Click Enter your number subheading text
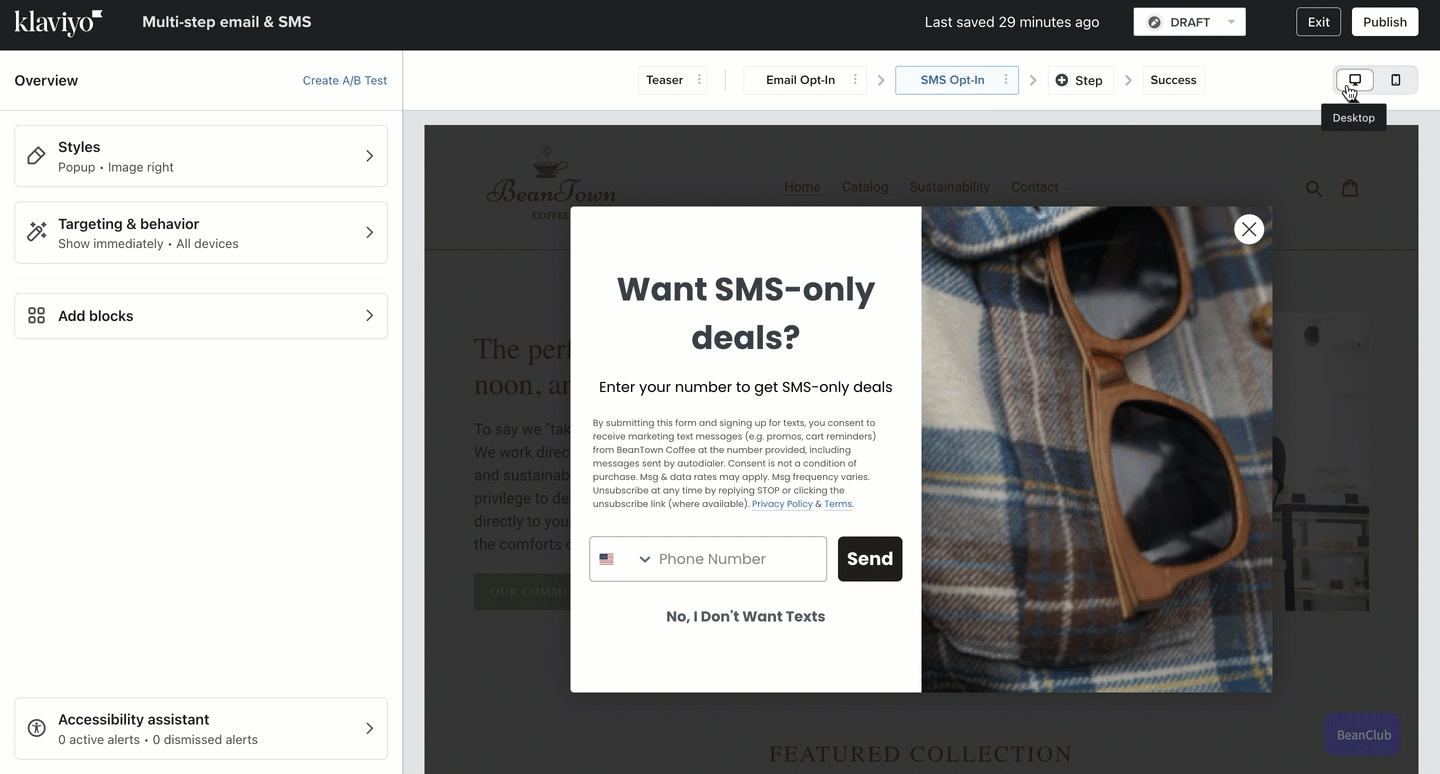The width and height of the screenshot is (1440, 774). [746, 387]
